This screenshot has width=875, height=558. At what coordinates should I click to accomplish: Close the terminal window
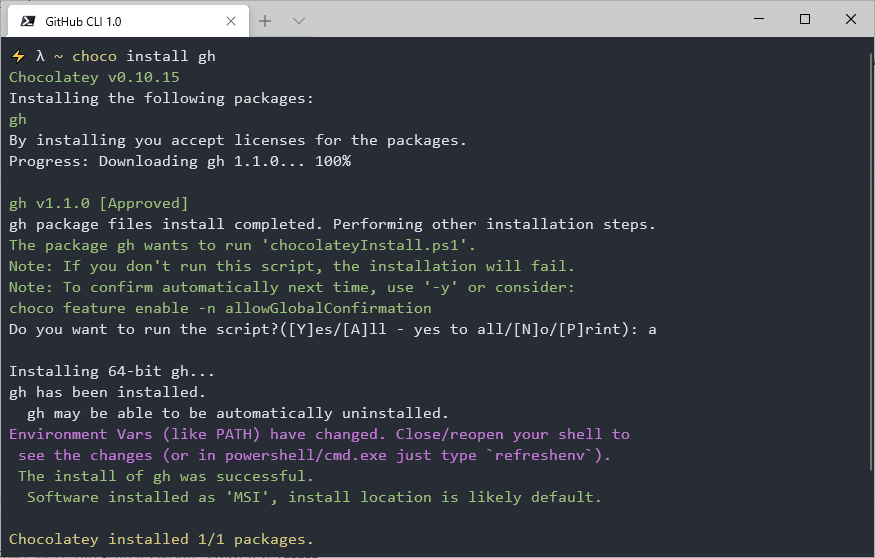click(x=850, y=19)
